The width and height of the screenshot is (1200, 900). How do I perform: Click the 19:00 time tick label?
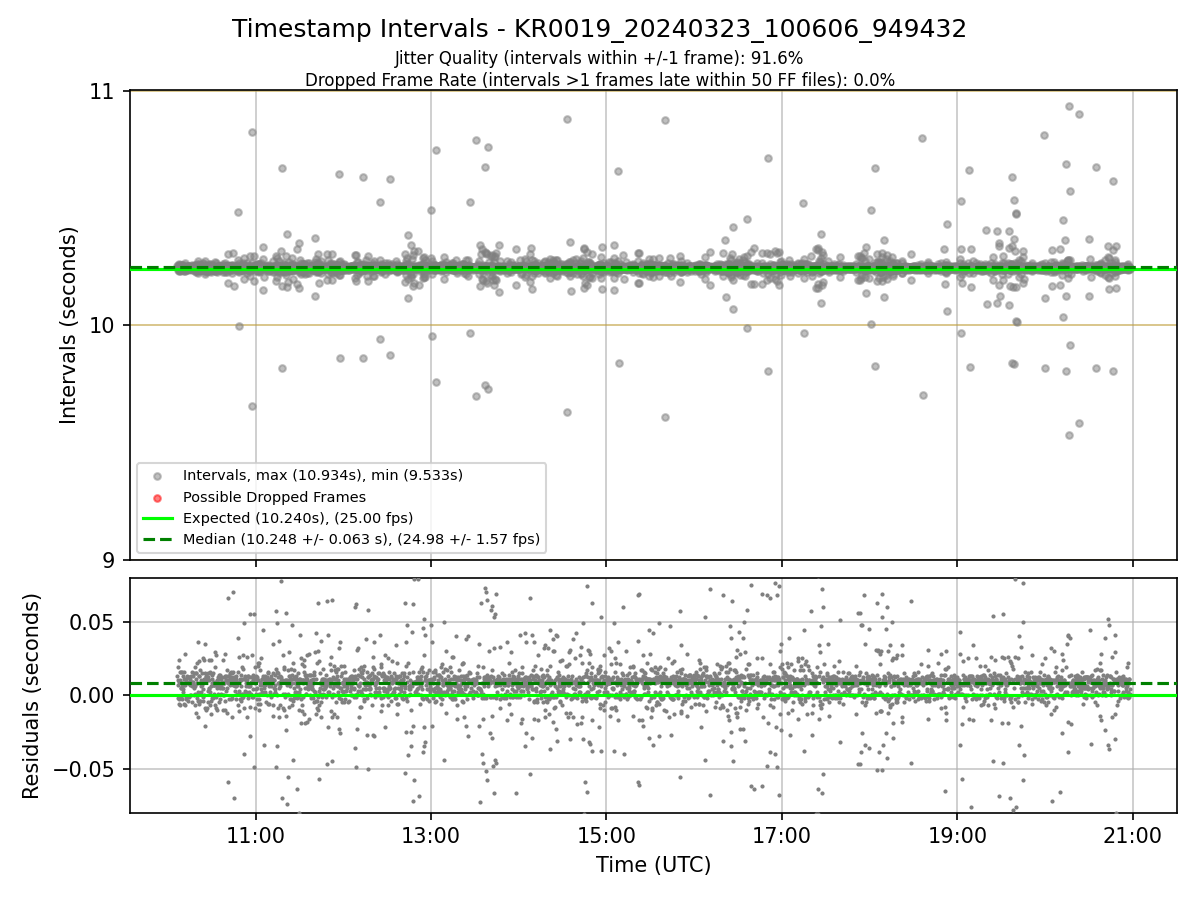(x=957, y=835)
